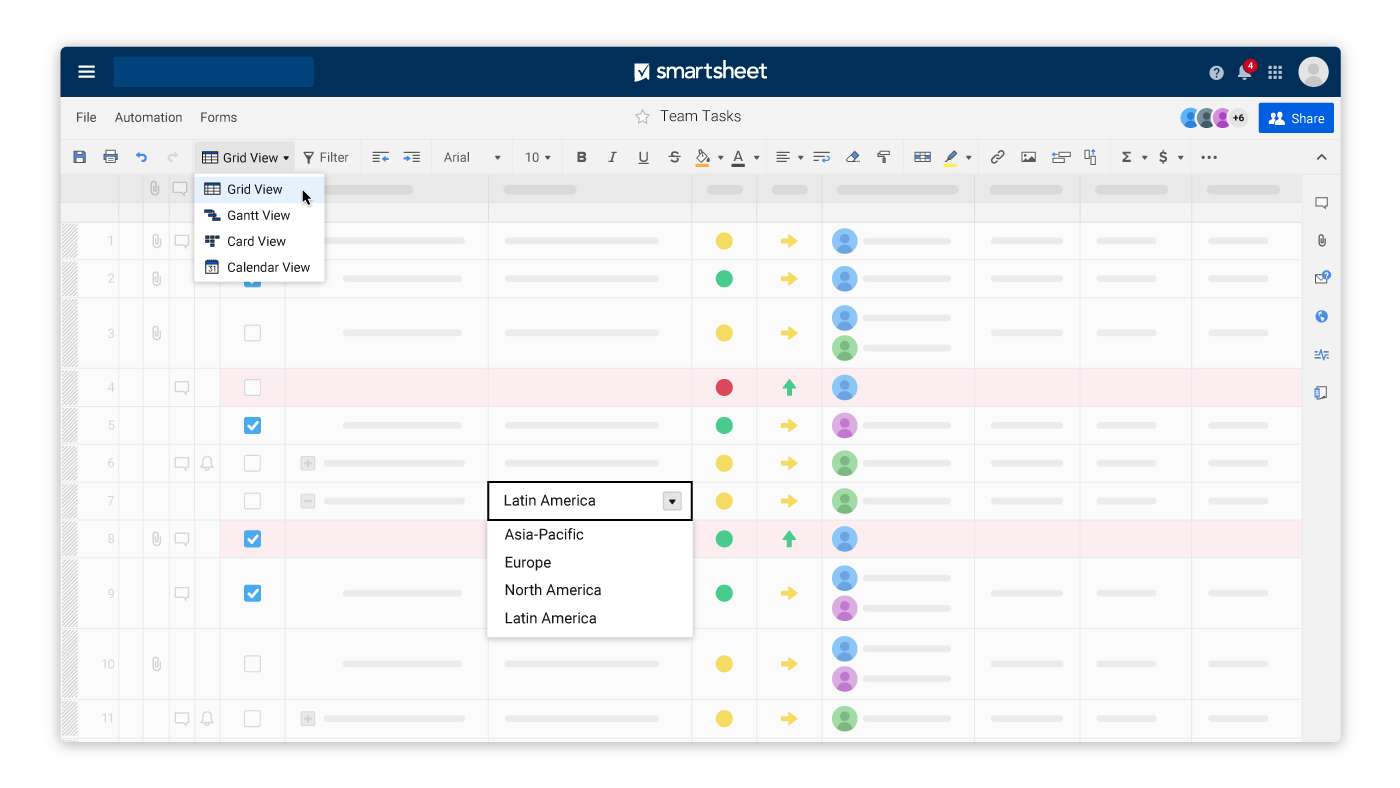Open publish globe icon in right sidebar
1400x788 pixels.
point(1321,316)
